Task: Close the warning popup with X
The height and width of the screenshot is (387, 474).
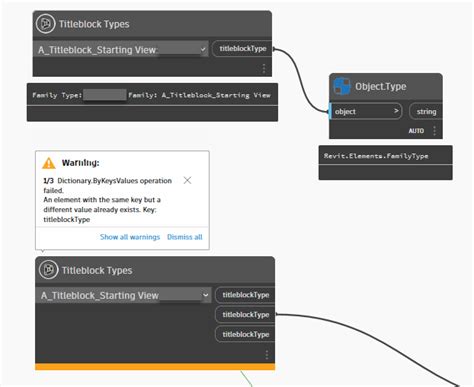Action: tap(187, 180)
